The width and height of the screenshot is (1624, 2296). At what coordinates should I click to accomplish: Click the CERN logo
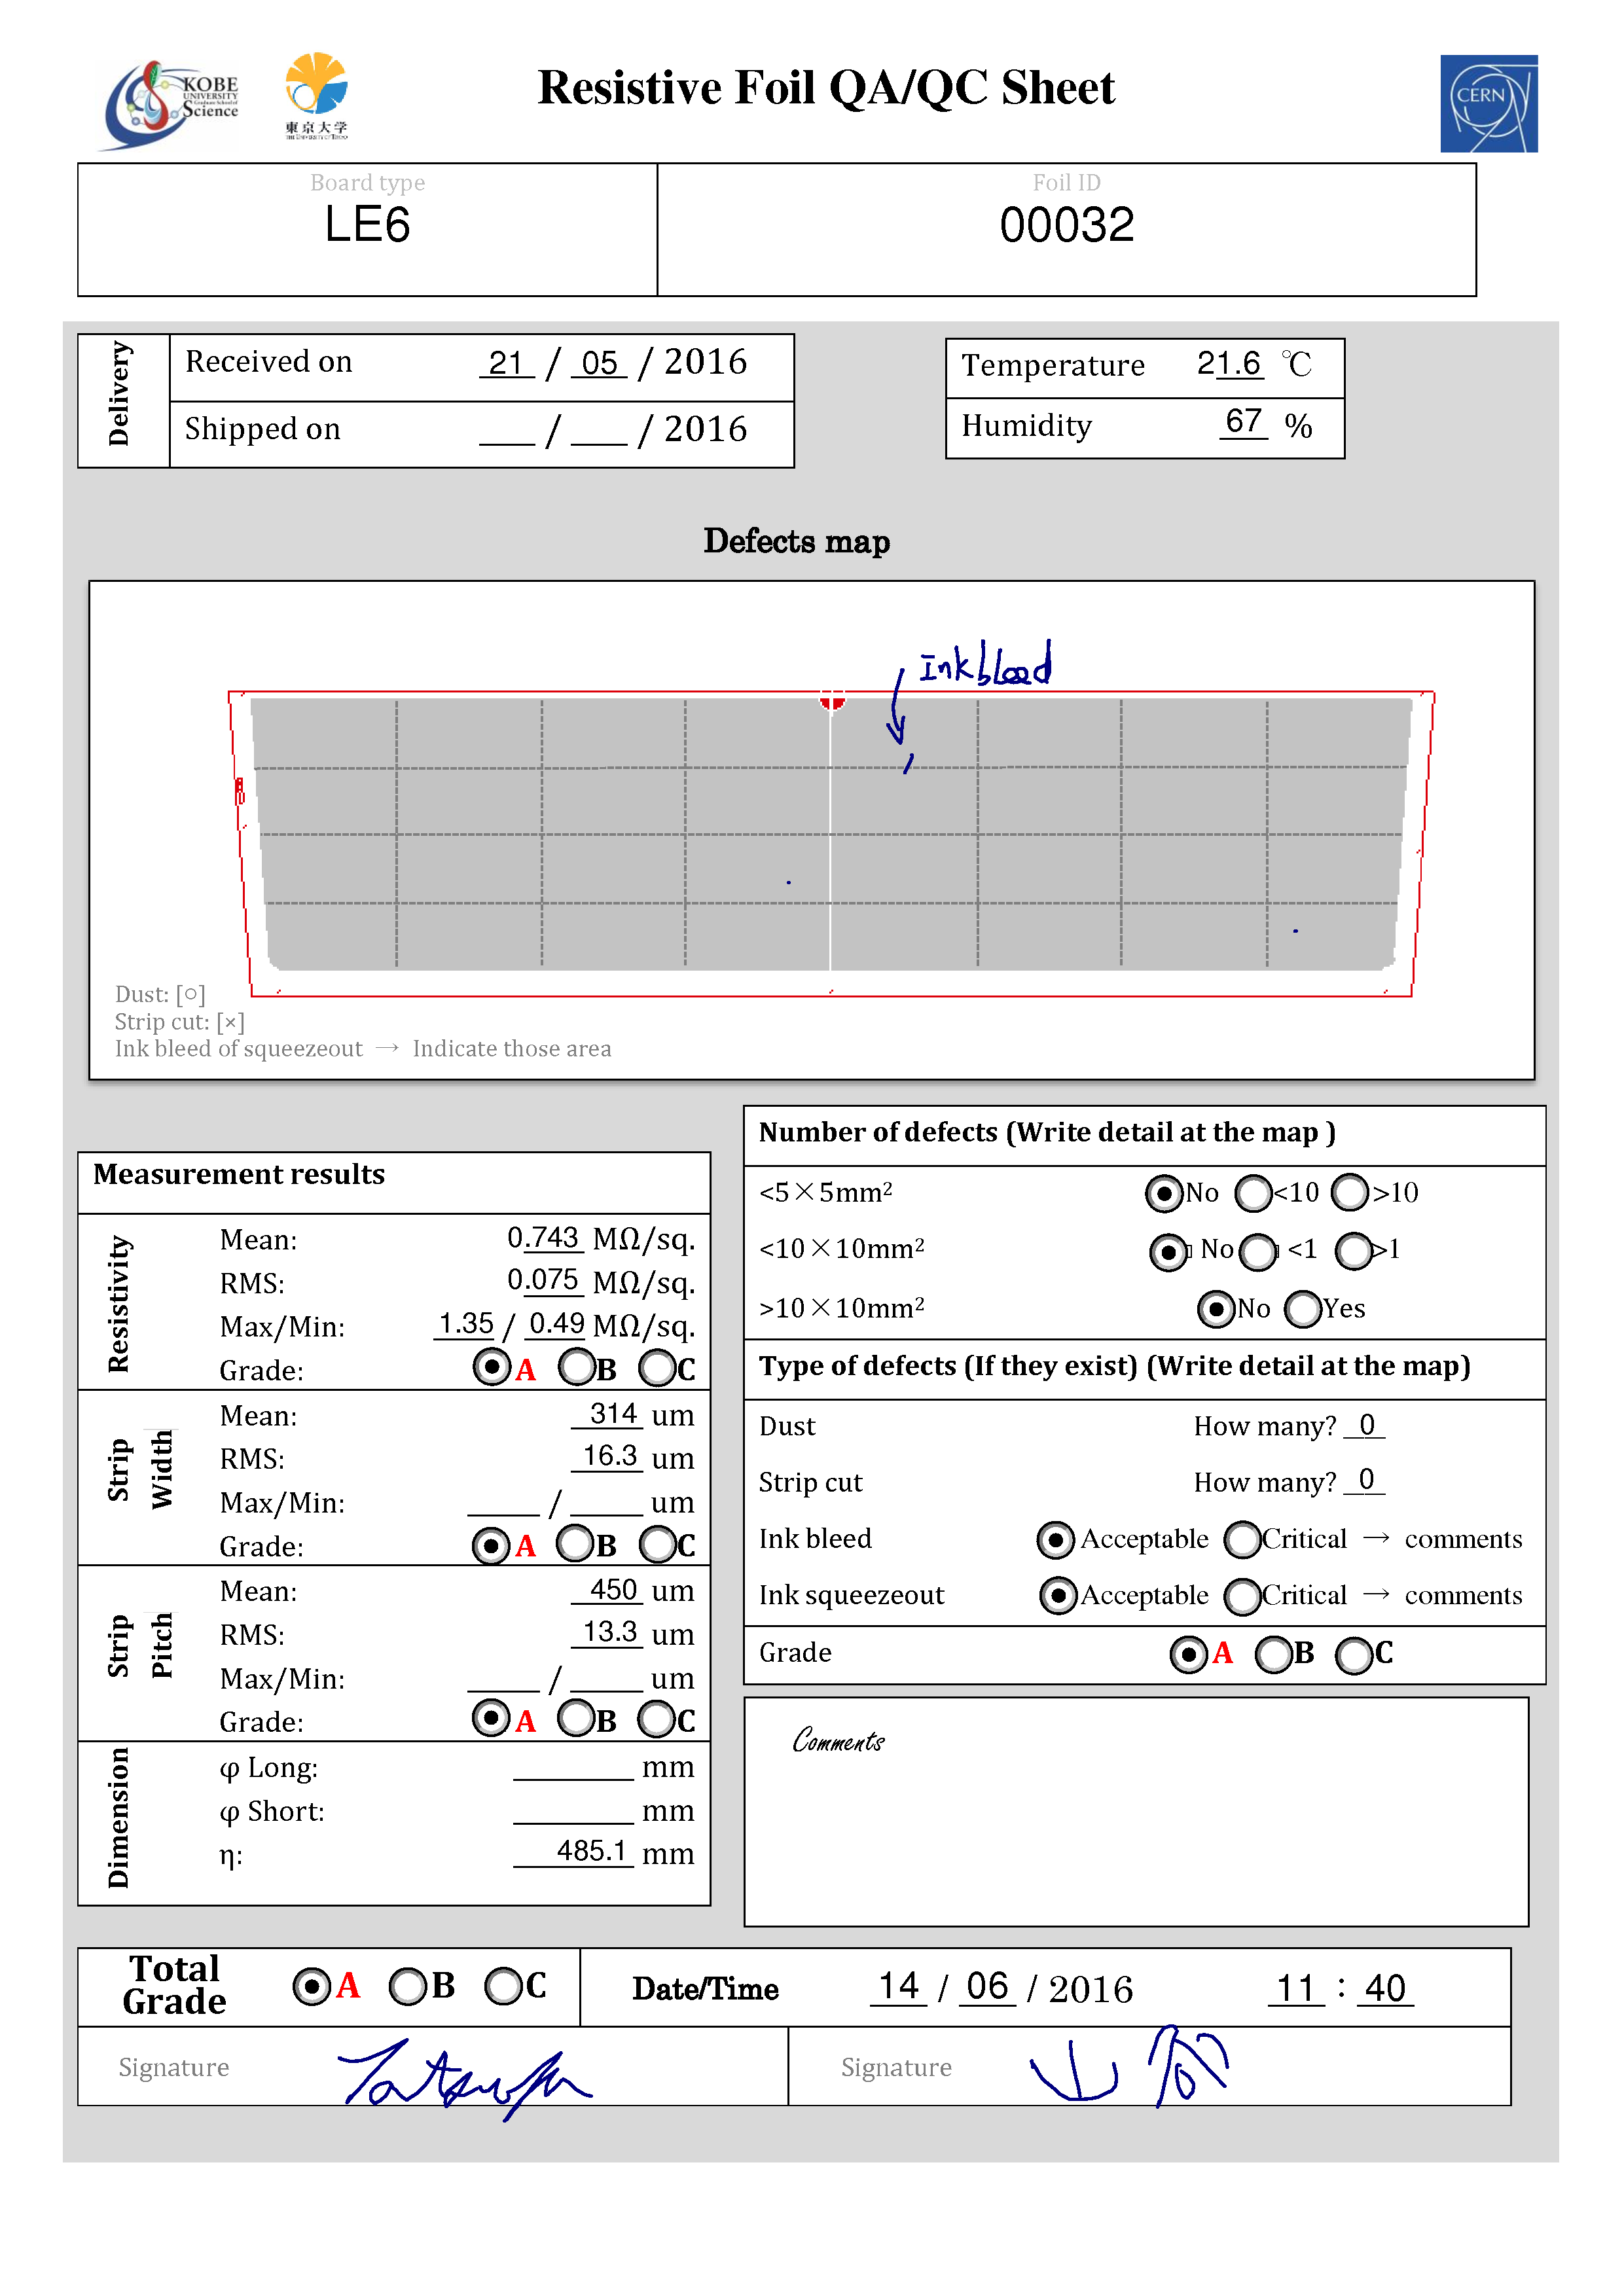pos(1488,103)
